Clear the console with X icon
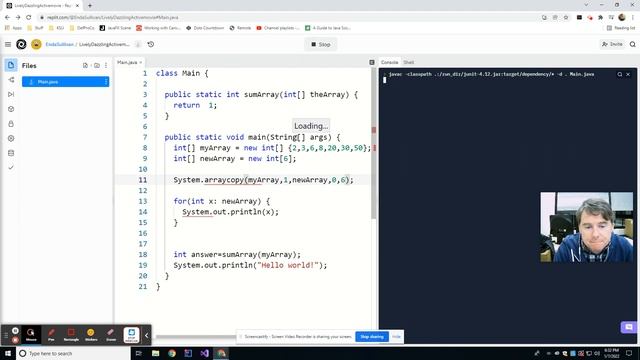Viewport: 640px width, 360px height. pyautogui.click(x=628, y=74)
